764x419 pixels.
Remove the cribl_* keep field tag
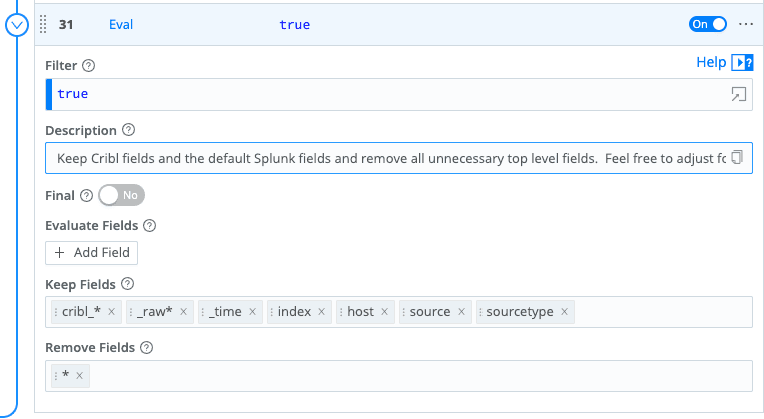(x=112, y=312)
